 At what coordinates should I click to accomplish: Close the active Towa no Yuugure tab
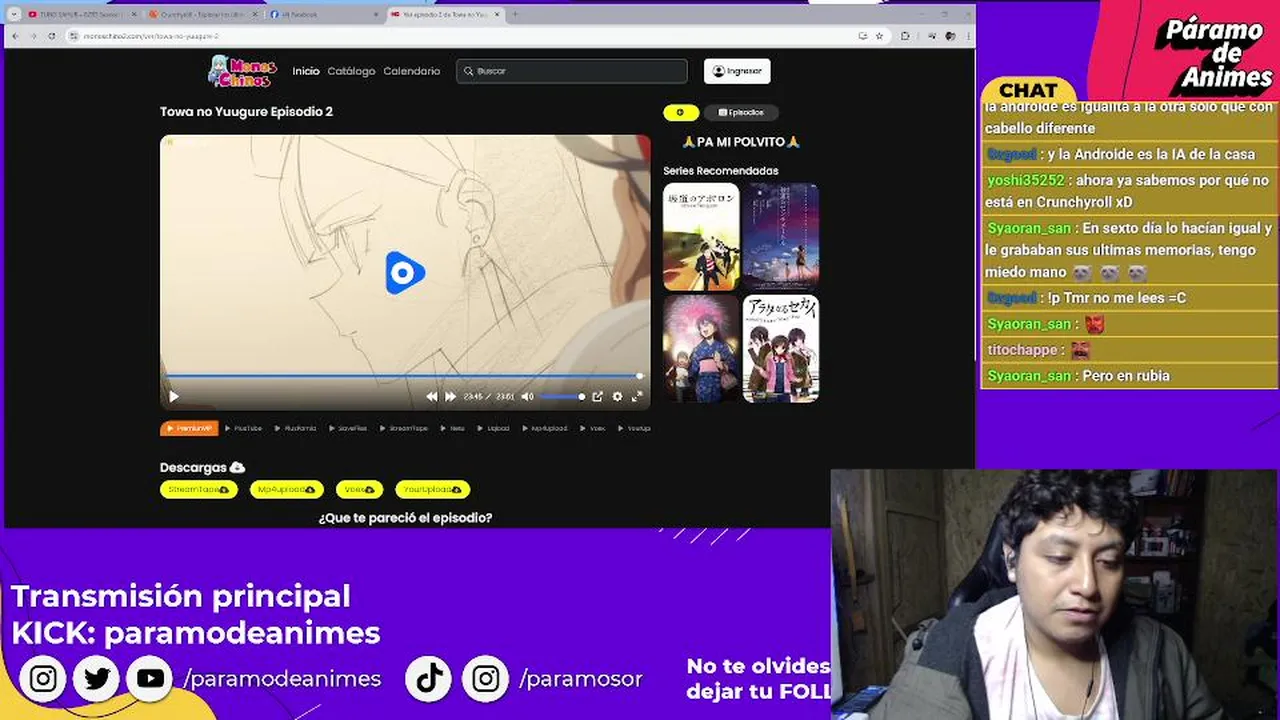click(497, 15)
